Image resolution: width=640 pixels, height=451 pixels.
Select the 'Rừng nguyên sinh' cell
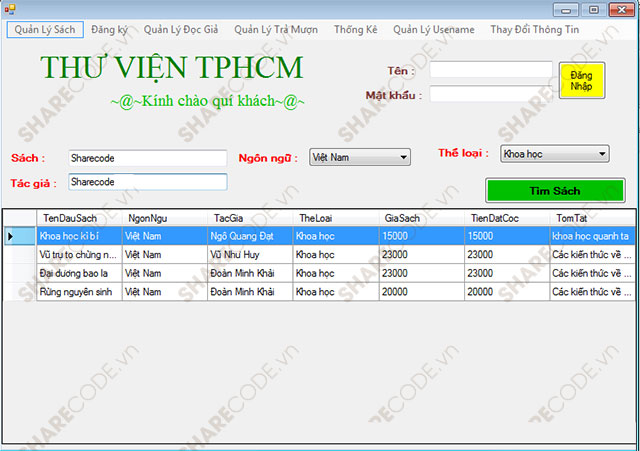pyautogui.click(x=79, y=292)
